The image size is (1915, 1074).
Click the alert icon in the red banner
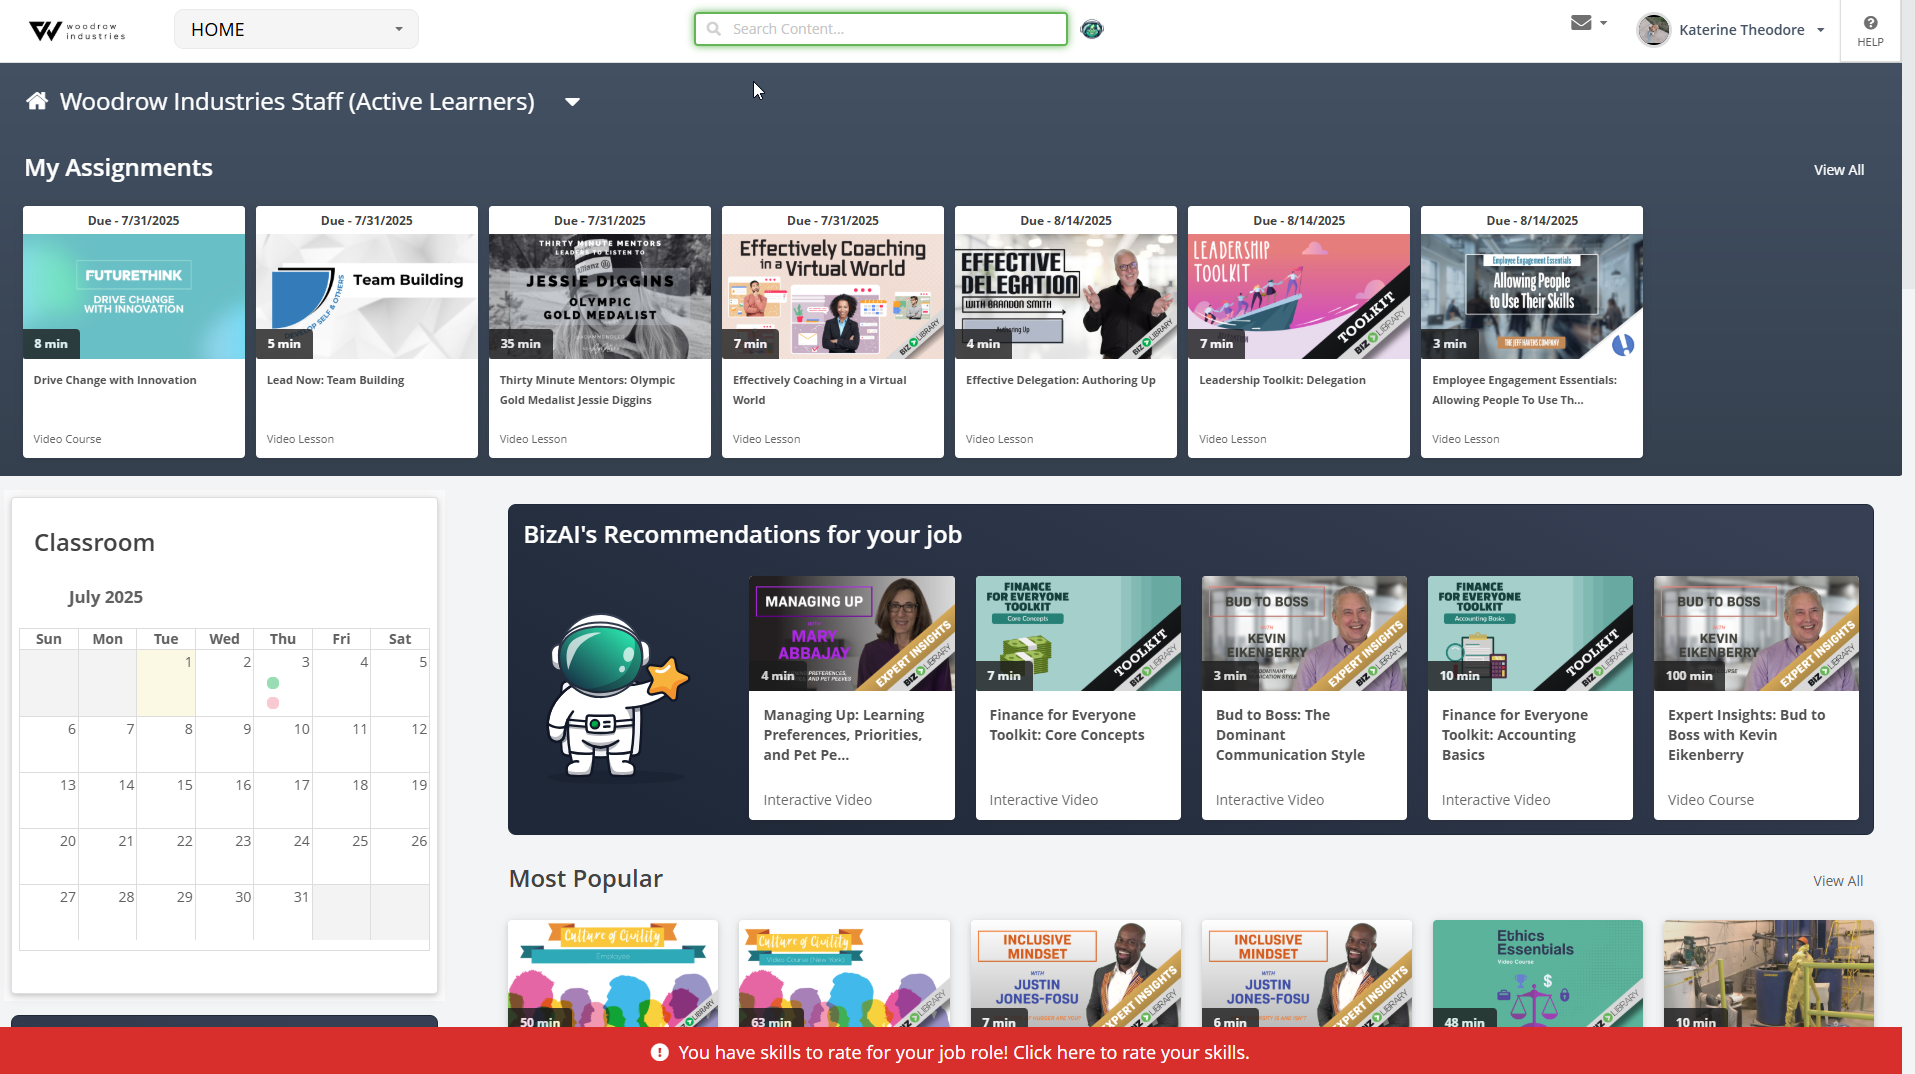pos(658,1052)
